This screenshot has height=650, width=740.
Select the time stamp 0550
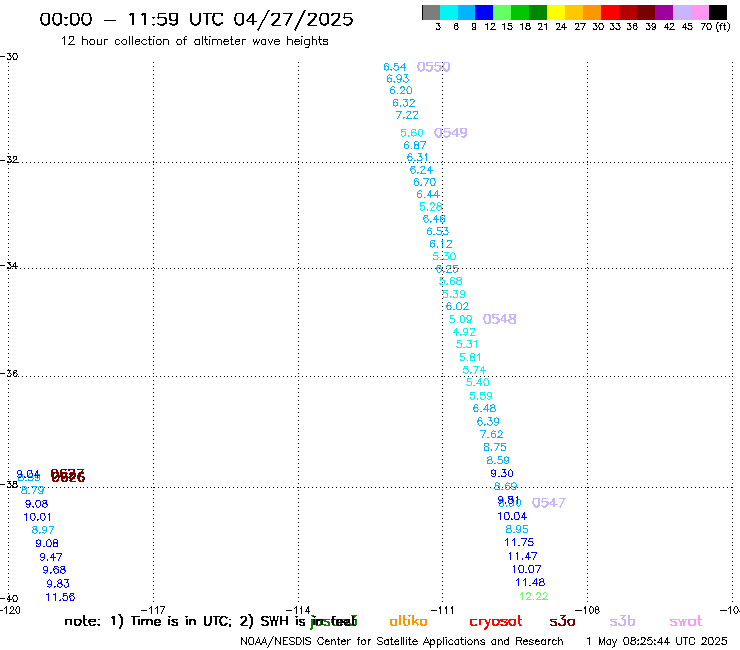[433, 67]
